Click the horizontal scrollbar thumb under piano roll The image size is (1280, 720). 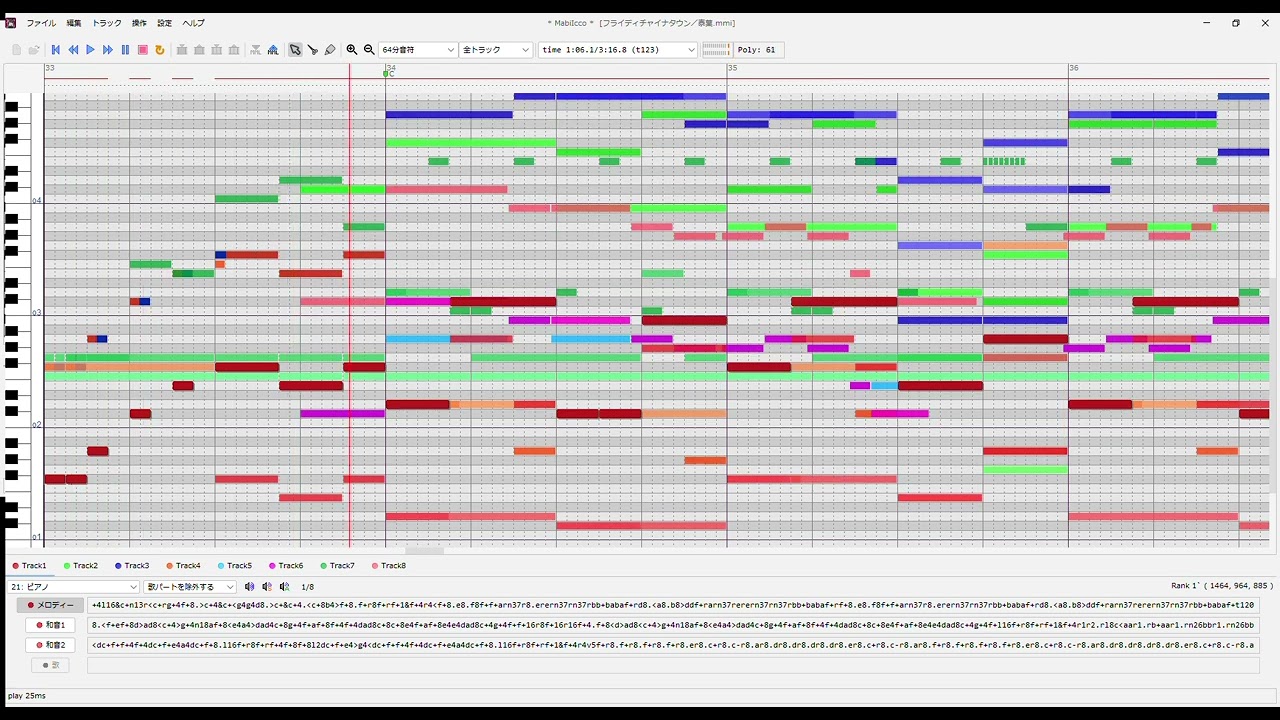click(424, 551)
